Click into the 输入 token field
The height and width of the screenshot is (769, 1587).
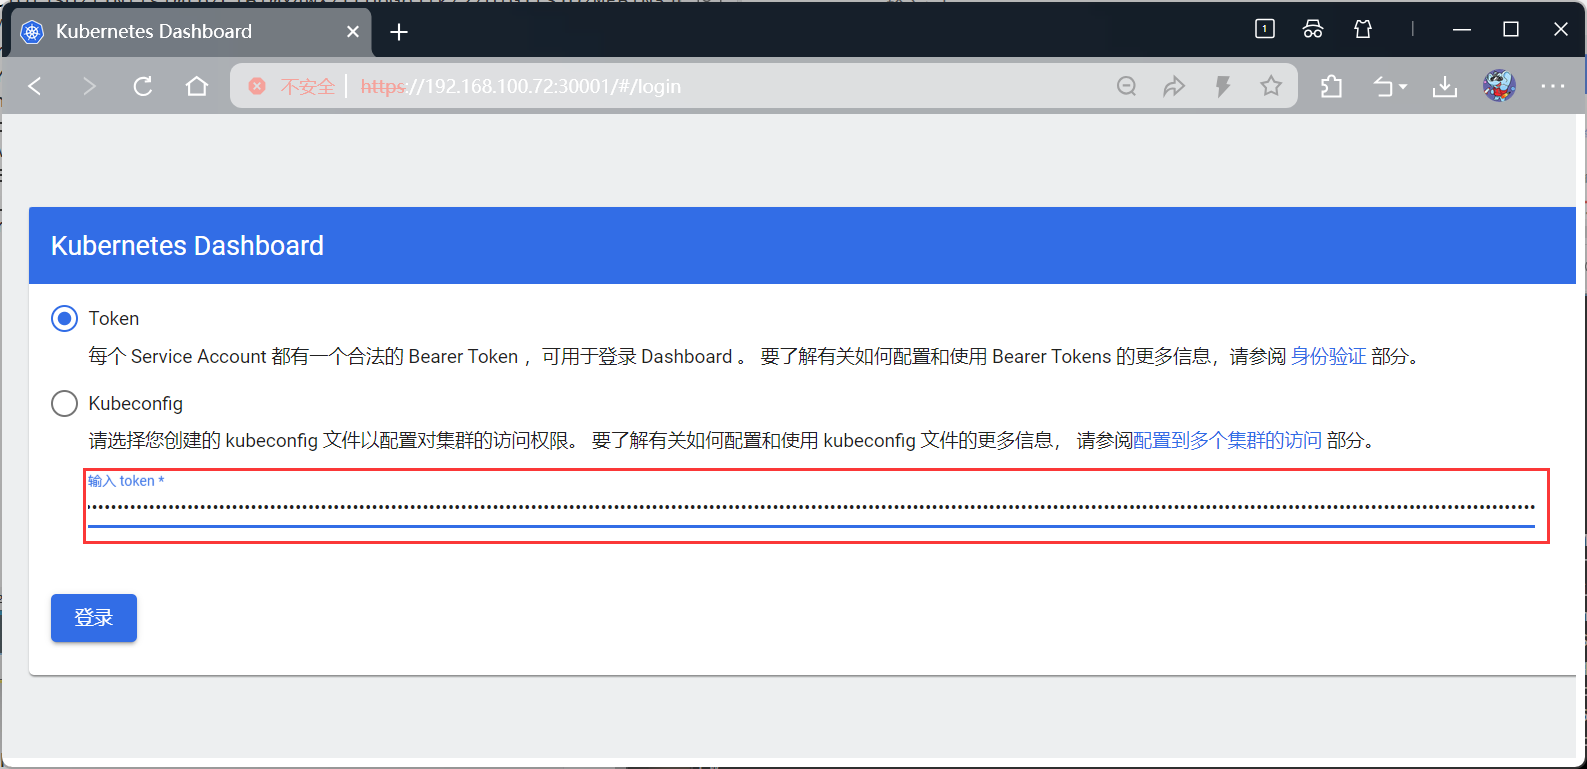(x=811, y=505)
